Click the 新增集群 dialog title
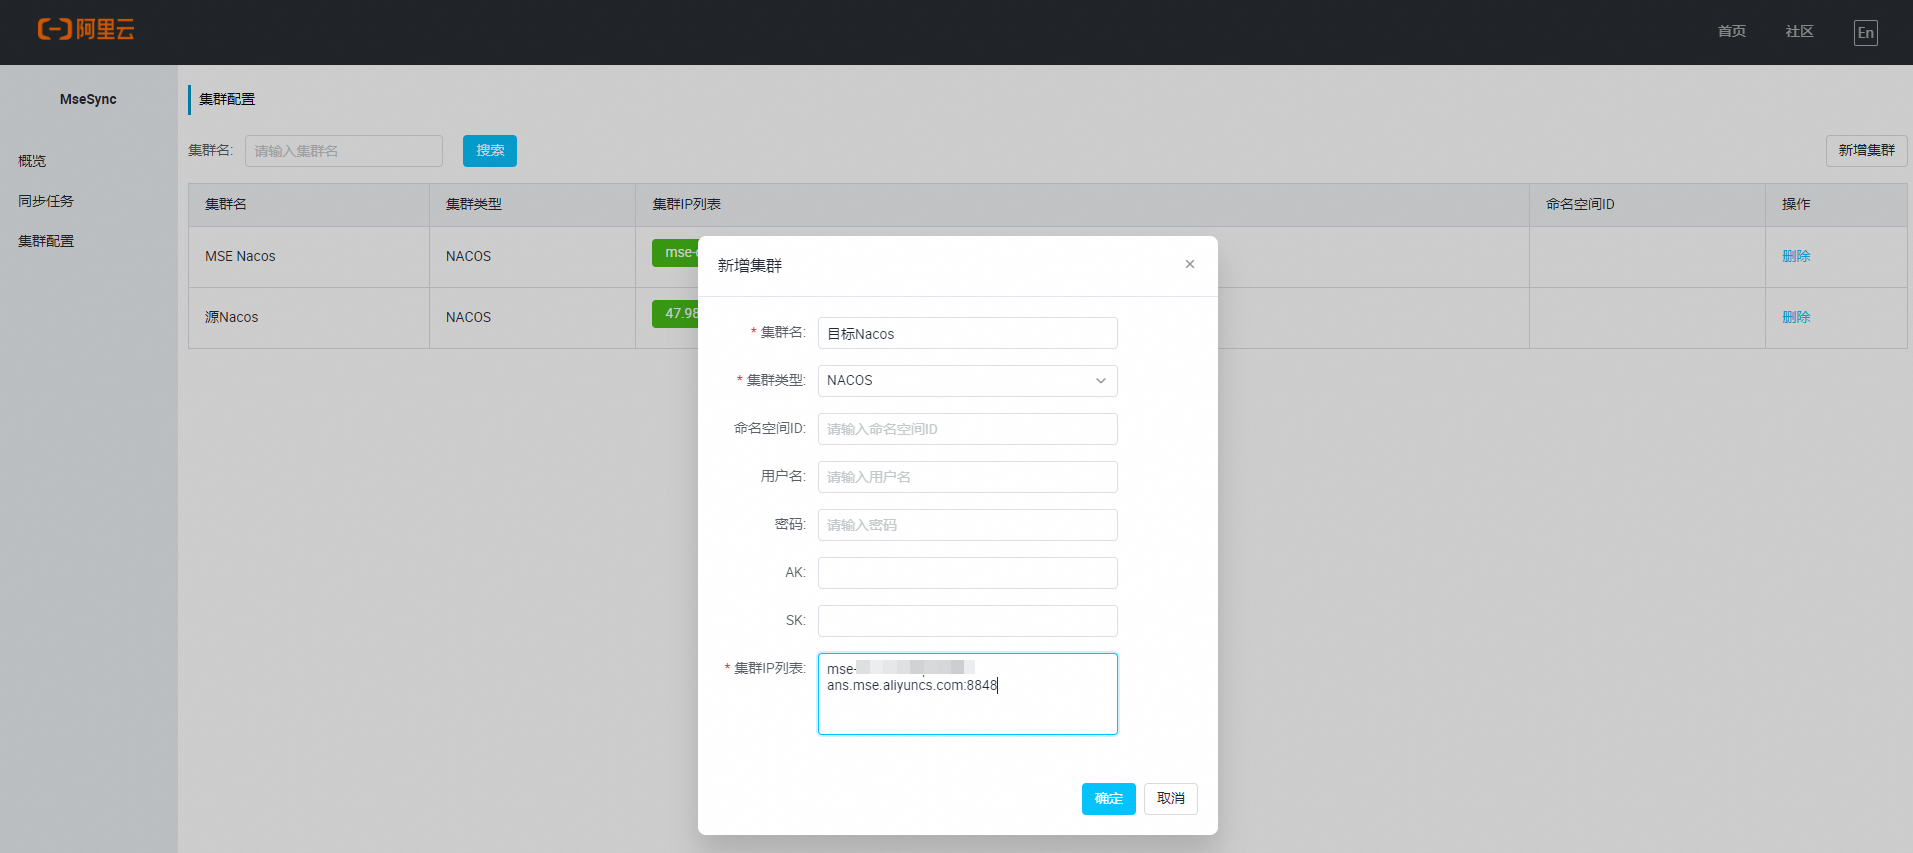Viewport: 1913px width, 853px height. 750,266
